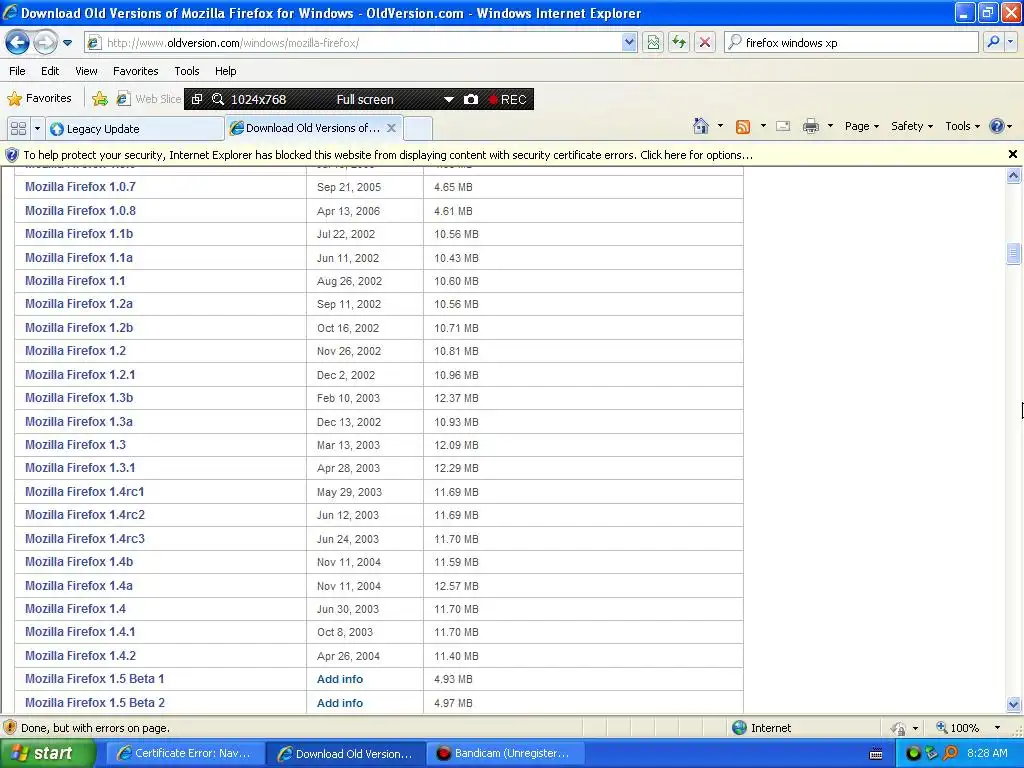Open a new blank tab
Viewport: 1024px width, 768px height.
418,128
